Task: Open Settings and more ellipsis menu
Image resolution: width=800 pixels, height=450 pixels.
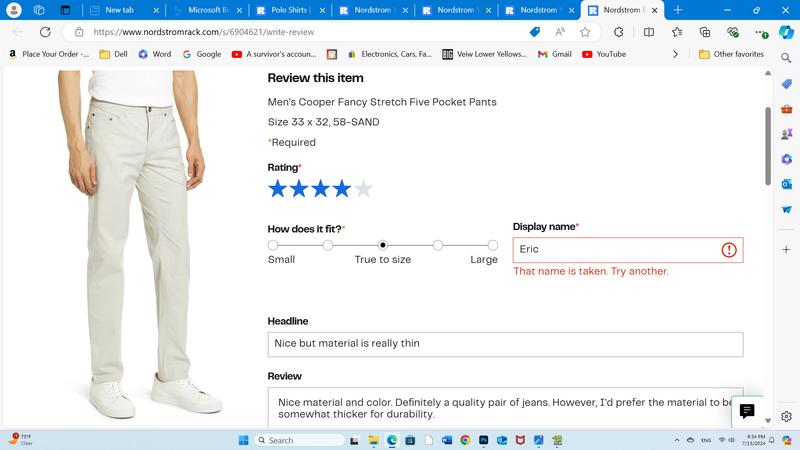Action: tap(761, 32)
